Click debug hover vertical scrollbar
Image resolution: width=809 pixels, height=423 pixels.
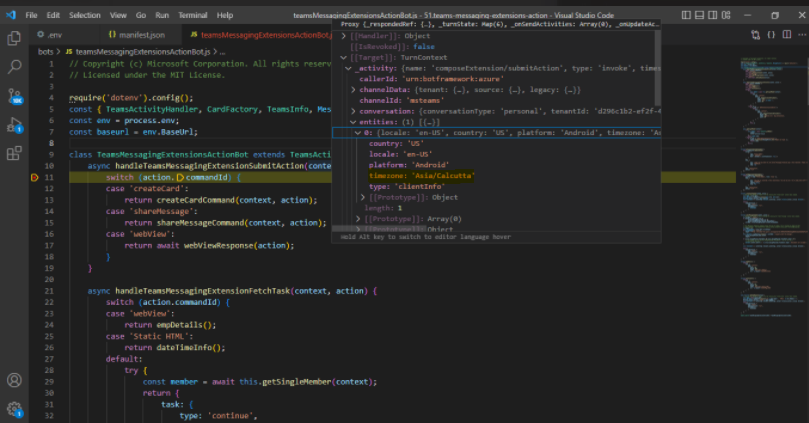coord(657,68)
